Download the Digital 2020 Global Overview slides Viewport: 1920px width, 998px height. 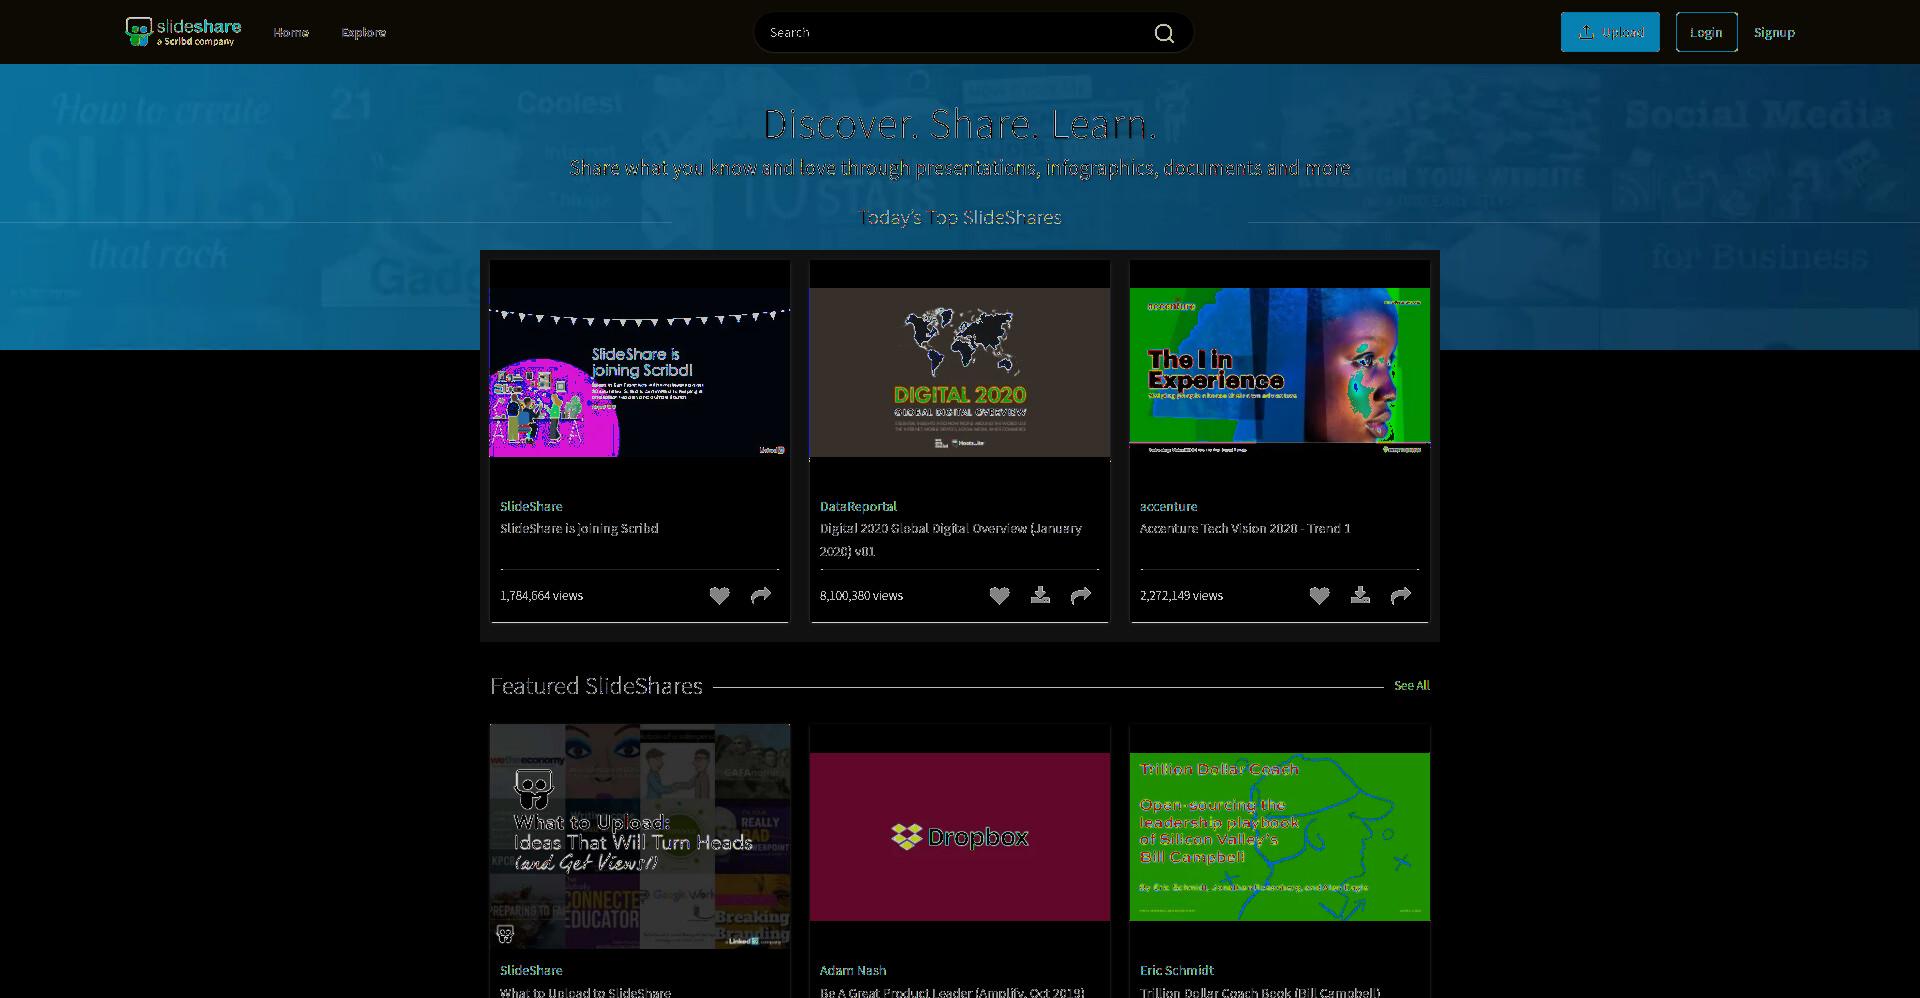[x=1040, y=596]
